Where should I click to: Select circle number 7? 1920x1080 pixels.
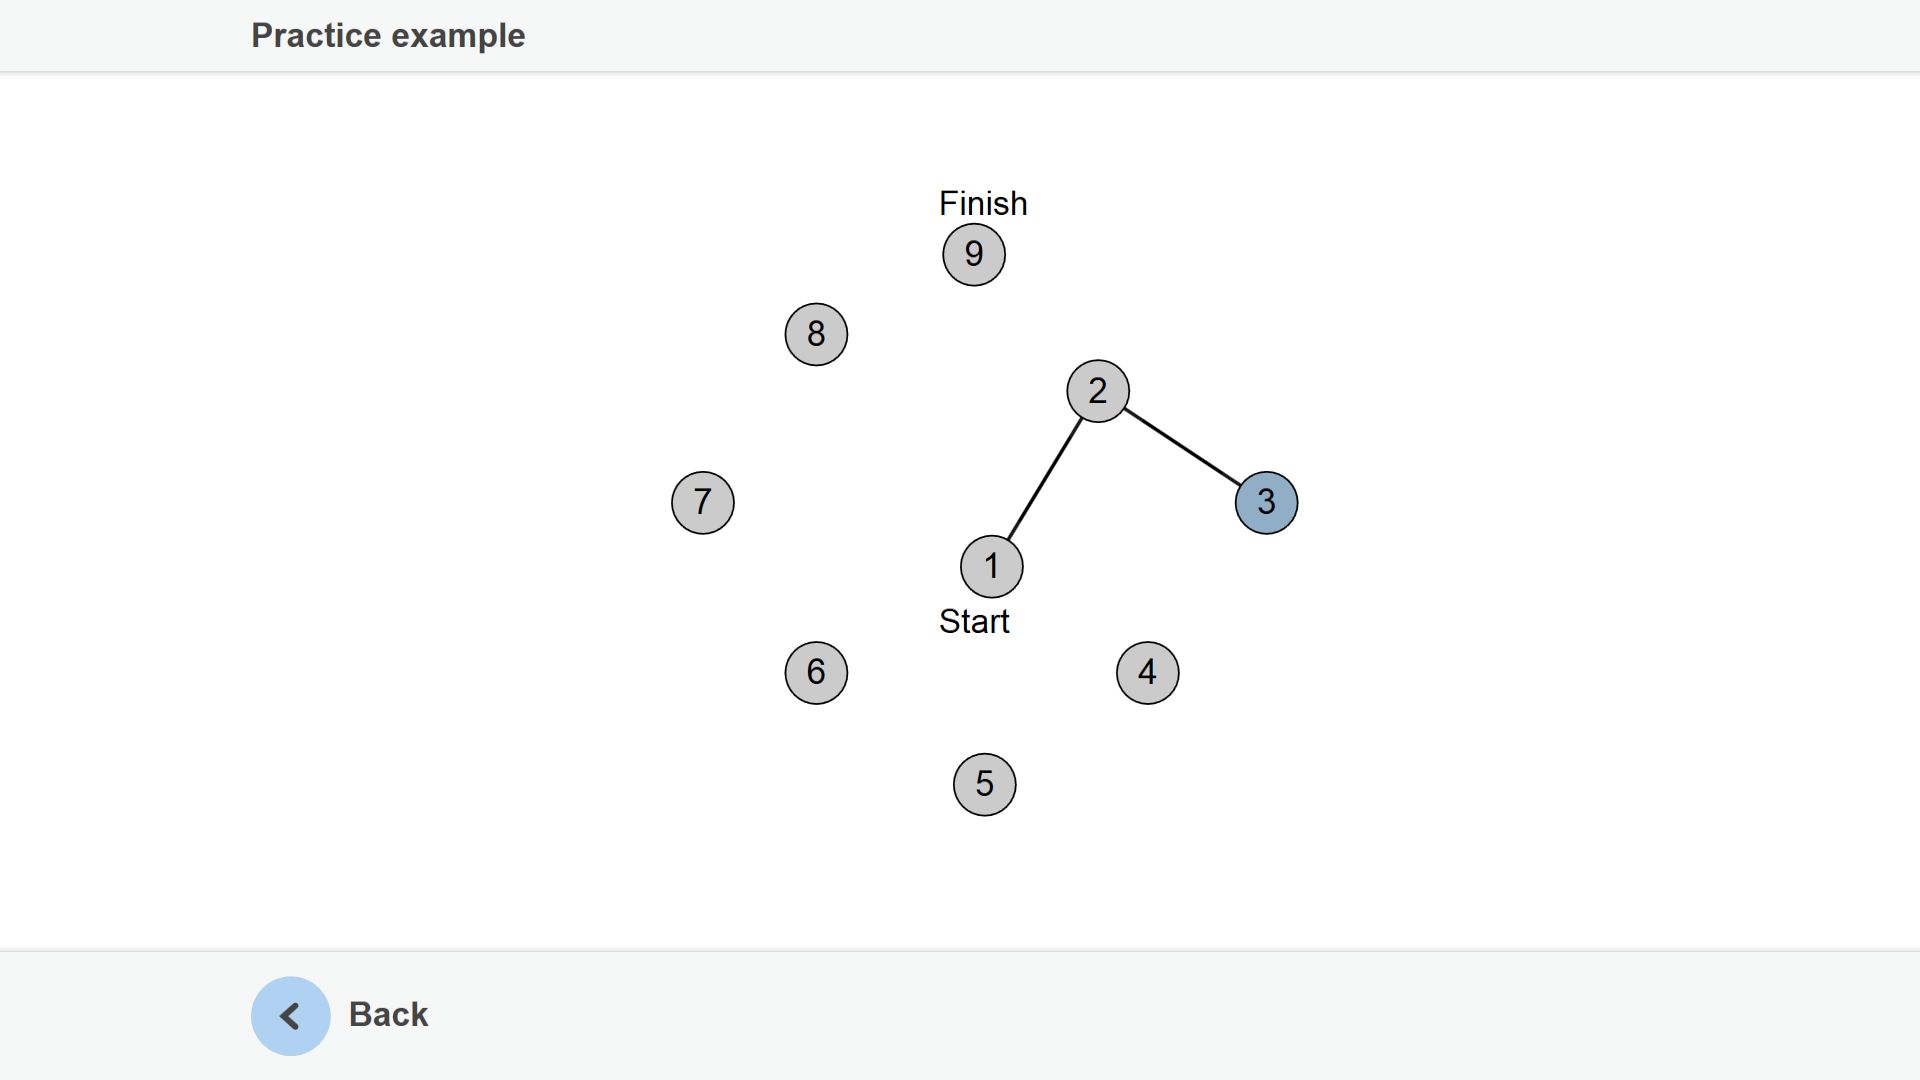(703, 503)
